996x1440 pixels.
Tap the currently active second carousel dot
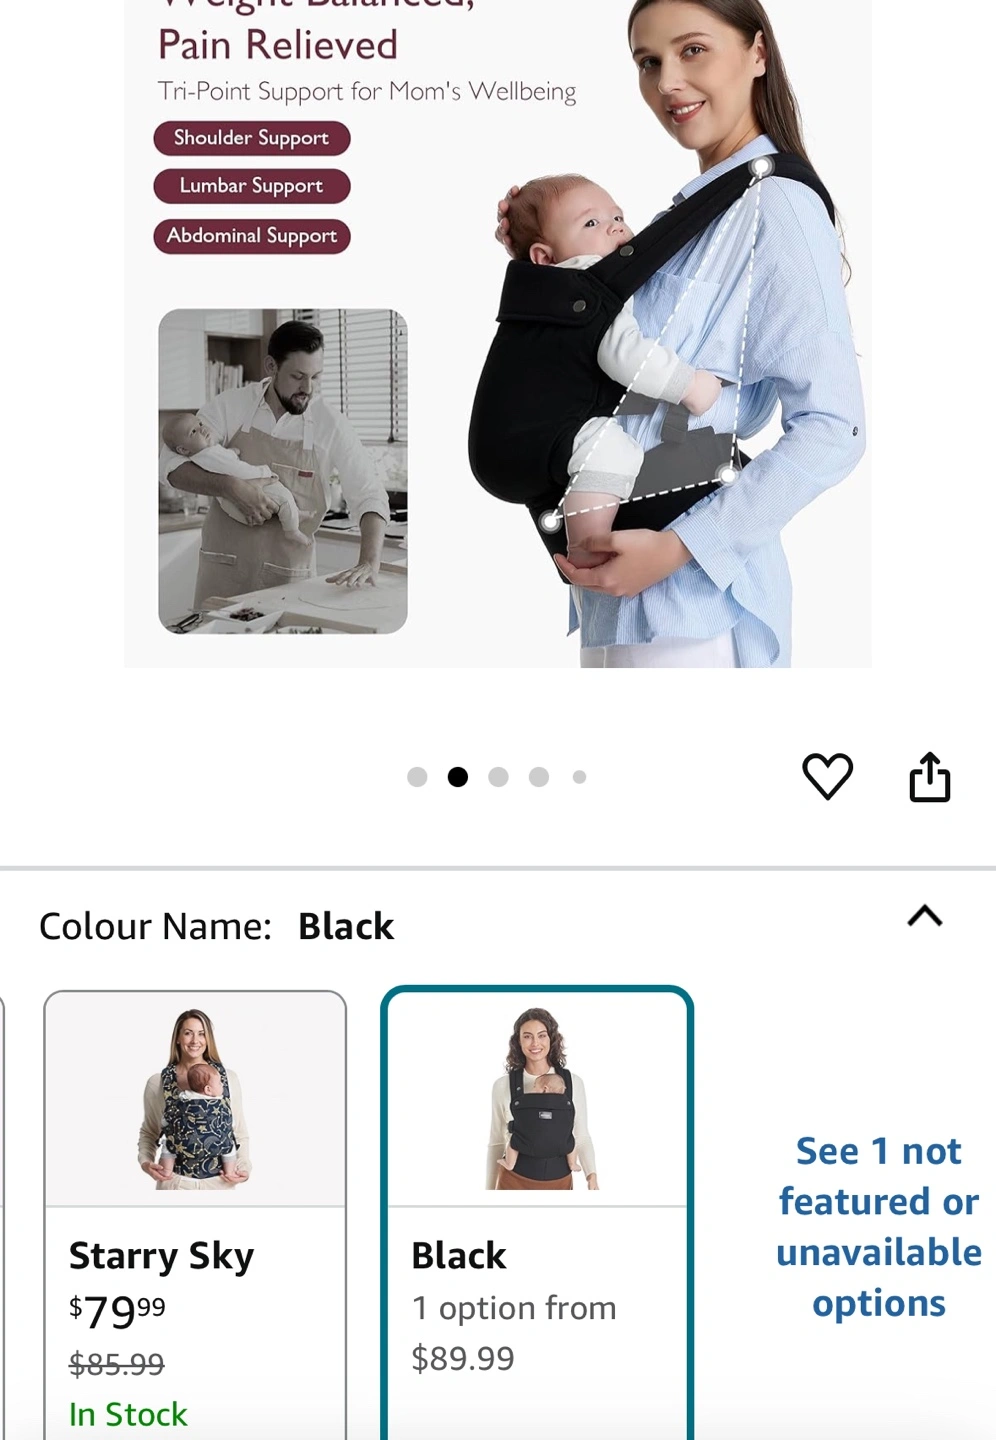tap(458, 777)
